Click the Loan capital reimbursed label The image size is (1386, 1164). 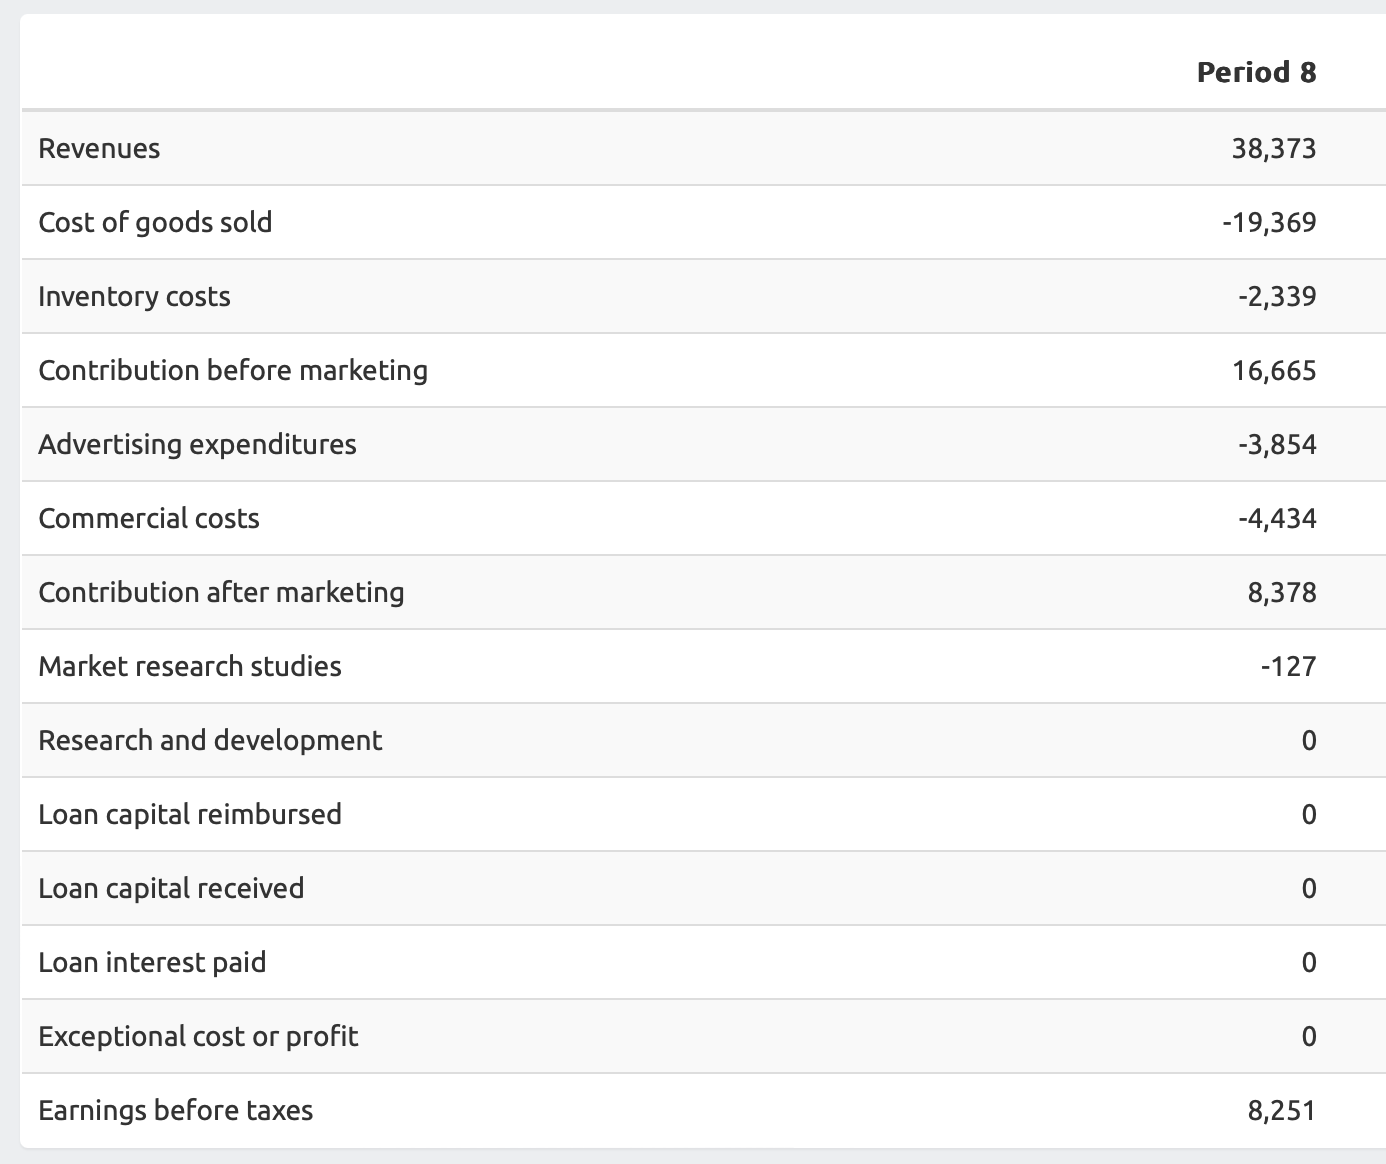click(x=190, y=814)
